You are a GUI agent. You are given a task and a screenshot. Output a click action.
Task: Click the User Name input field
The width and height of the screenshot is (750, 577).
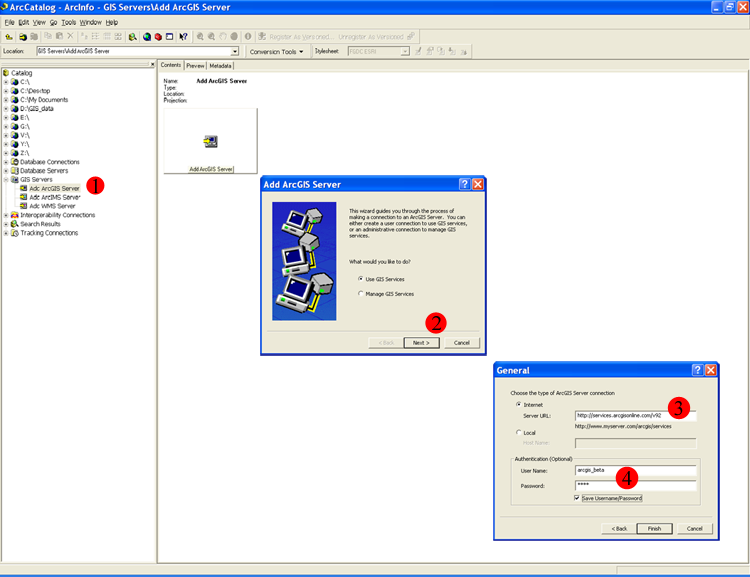pos(635,470)
